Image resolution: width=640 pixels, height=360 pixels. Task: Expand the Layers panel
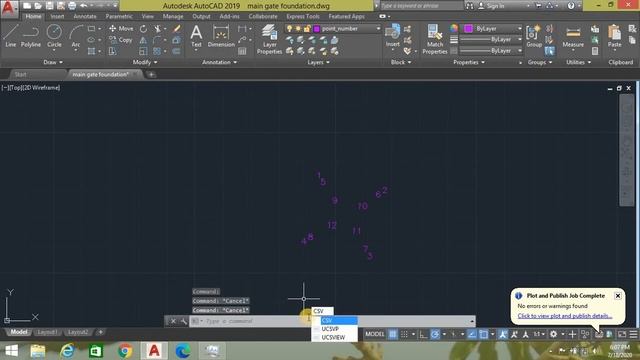318,62
